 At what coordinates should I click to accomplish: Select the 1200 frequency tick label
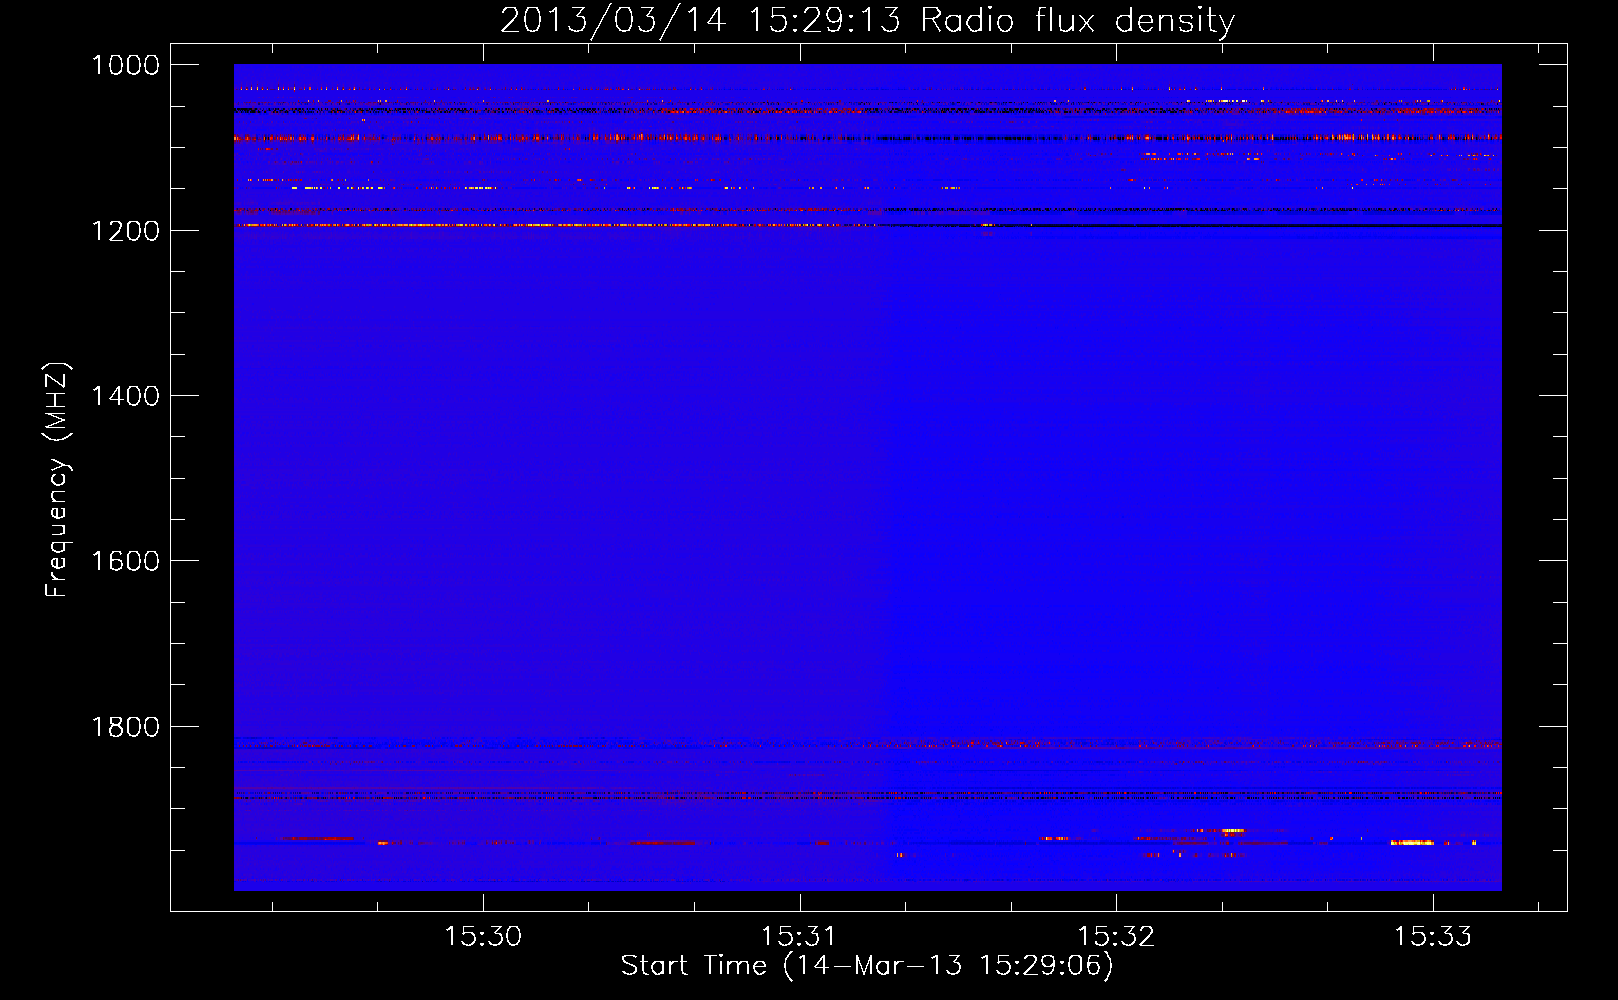tap(126, 231)
